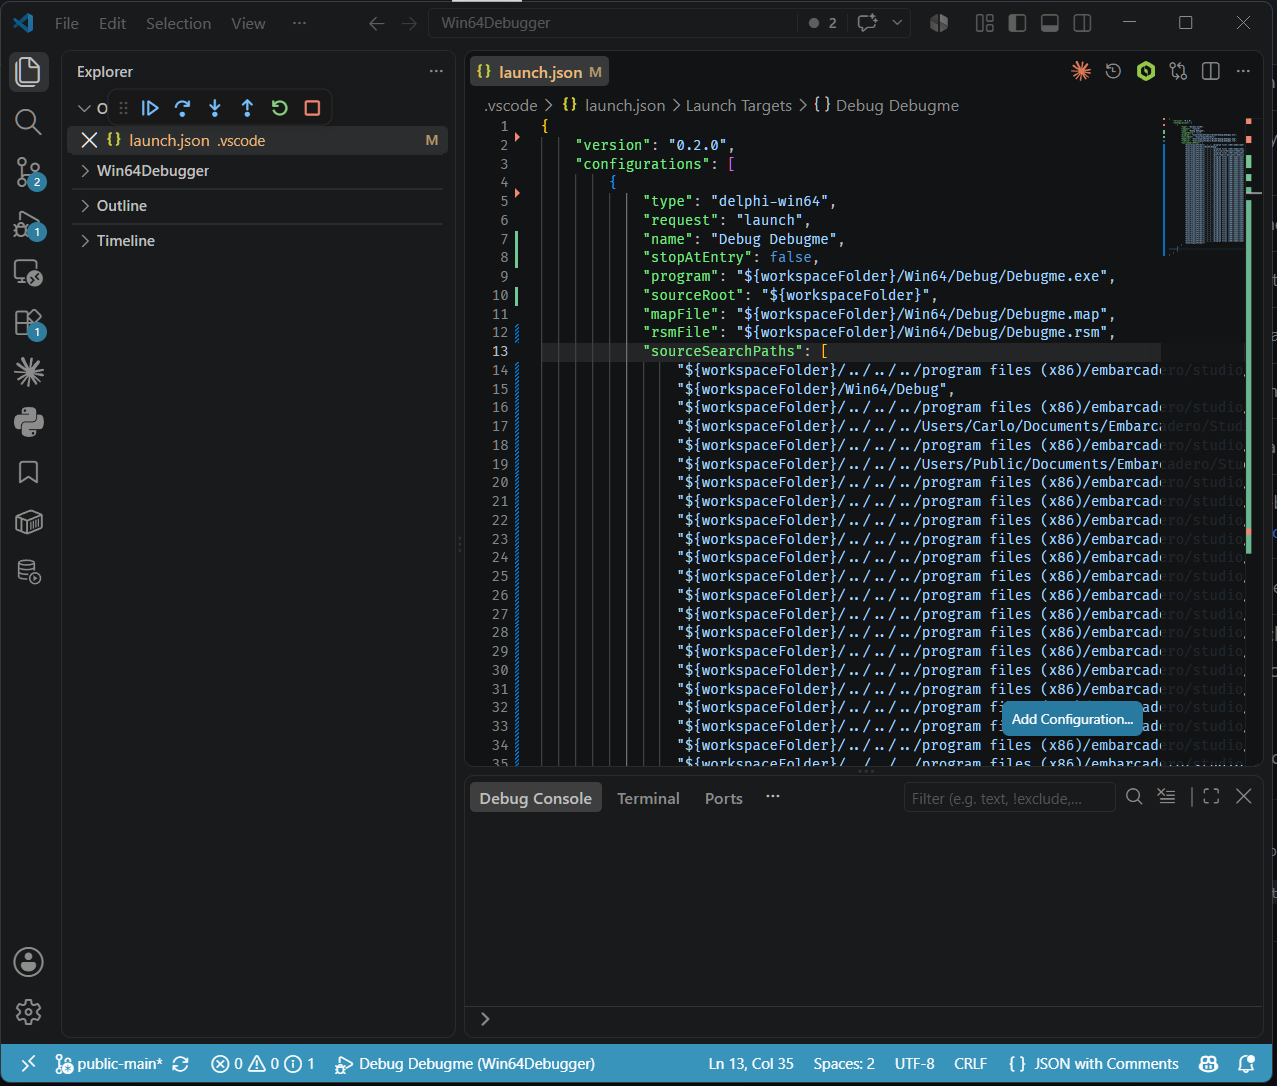The width and height of the screenshot is (1277, 1086).
Task: Click the .vscode breadcrumb
Action: (510, 105)
